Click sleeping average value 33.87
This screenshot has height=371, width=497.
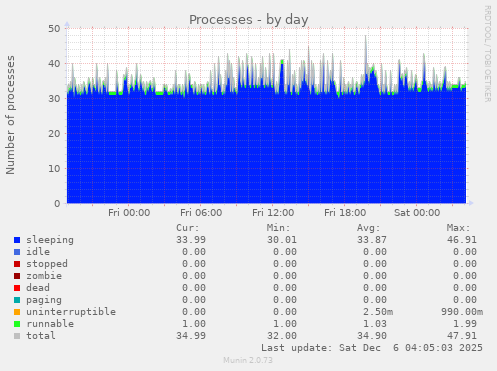[x=372, y=240]
